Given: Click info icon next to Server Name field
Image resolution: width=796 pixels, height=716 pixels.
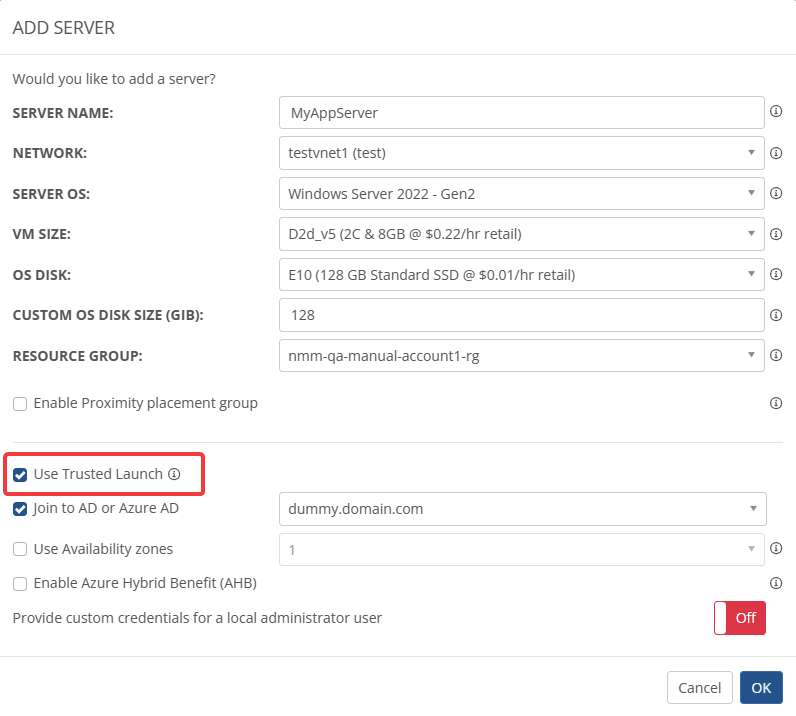Looking at the screenshot, I should [x=776, y=112].
